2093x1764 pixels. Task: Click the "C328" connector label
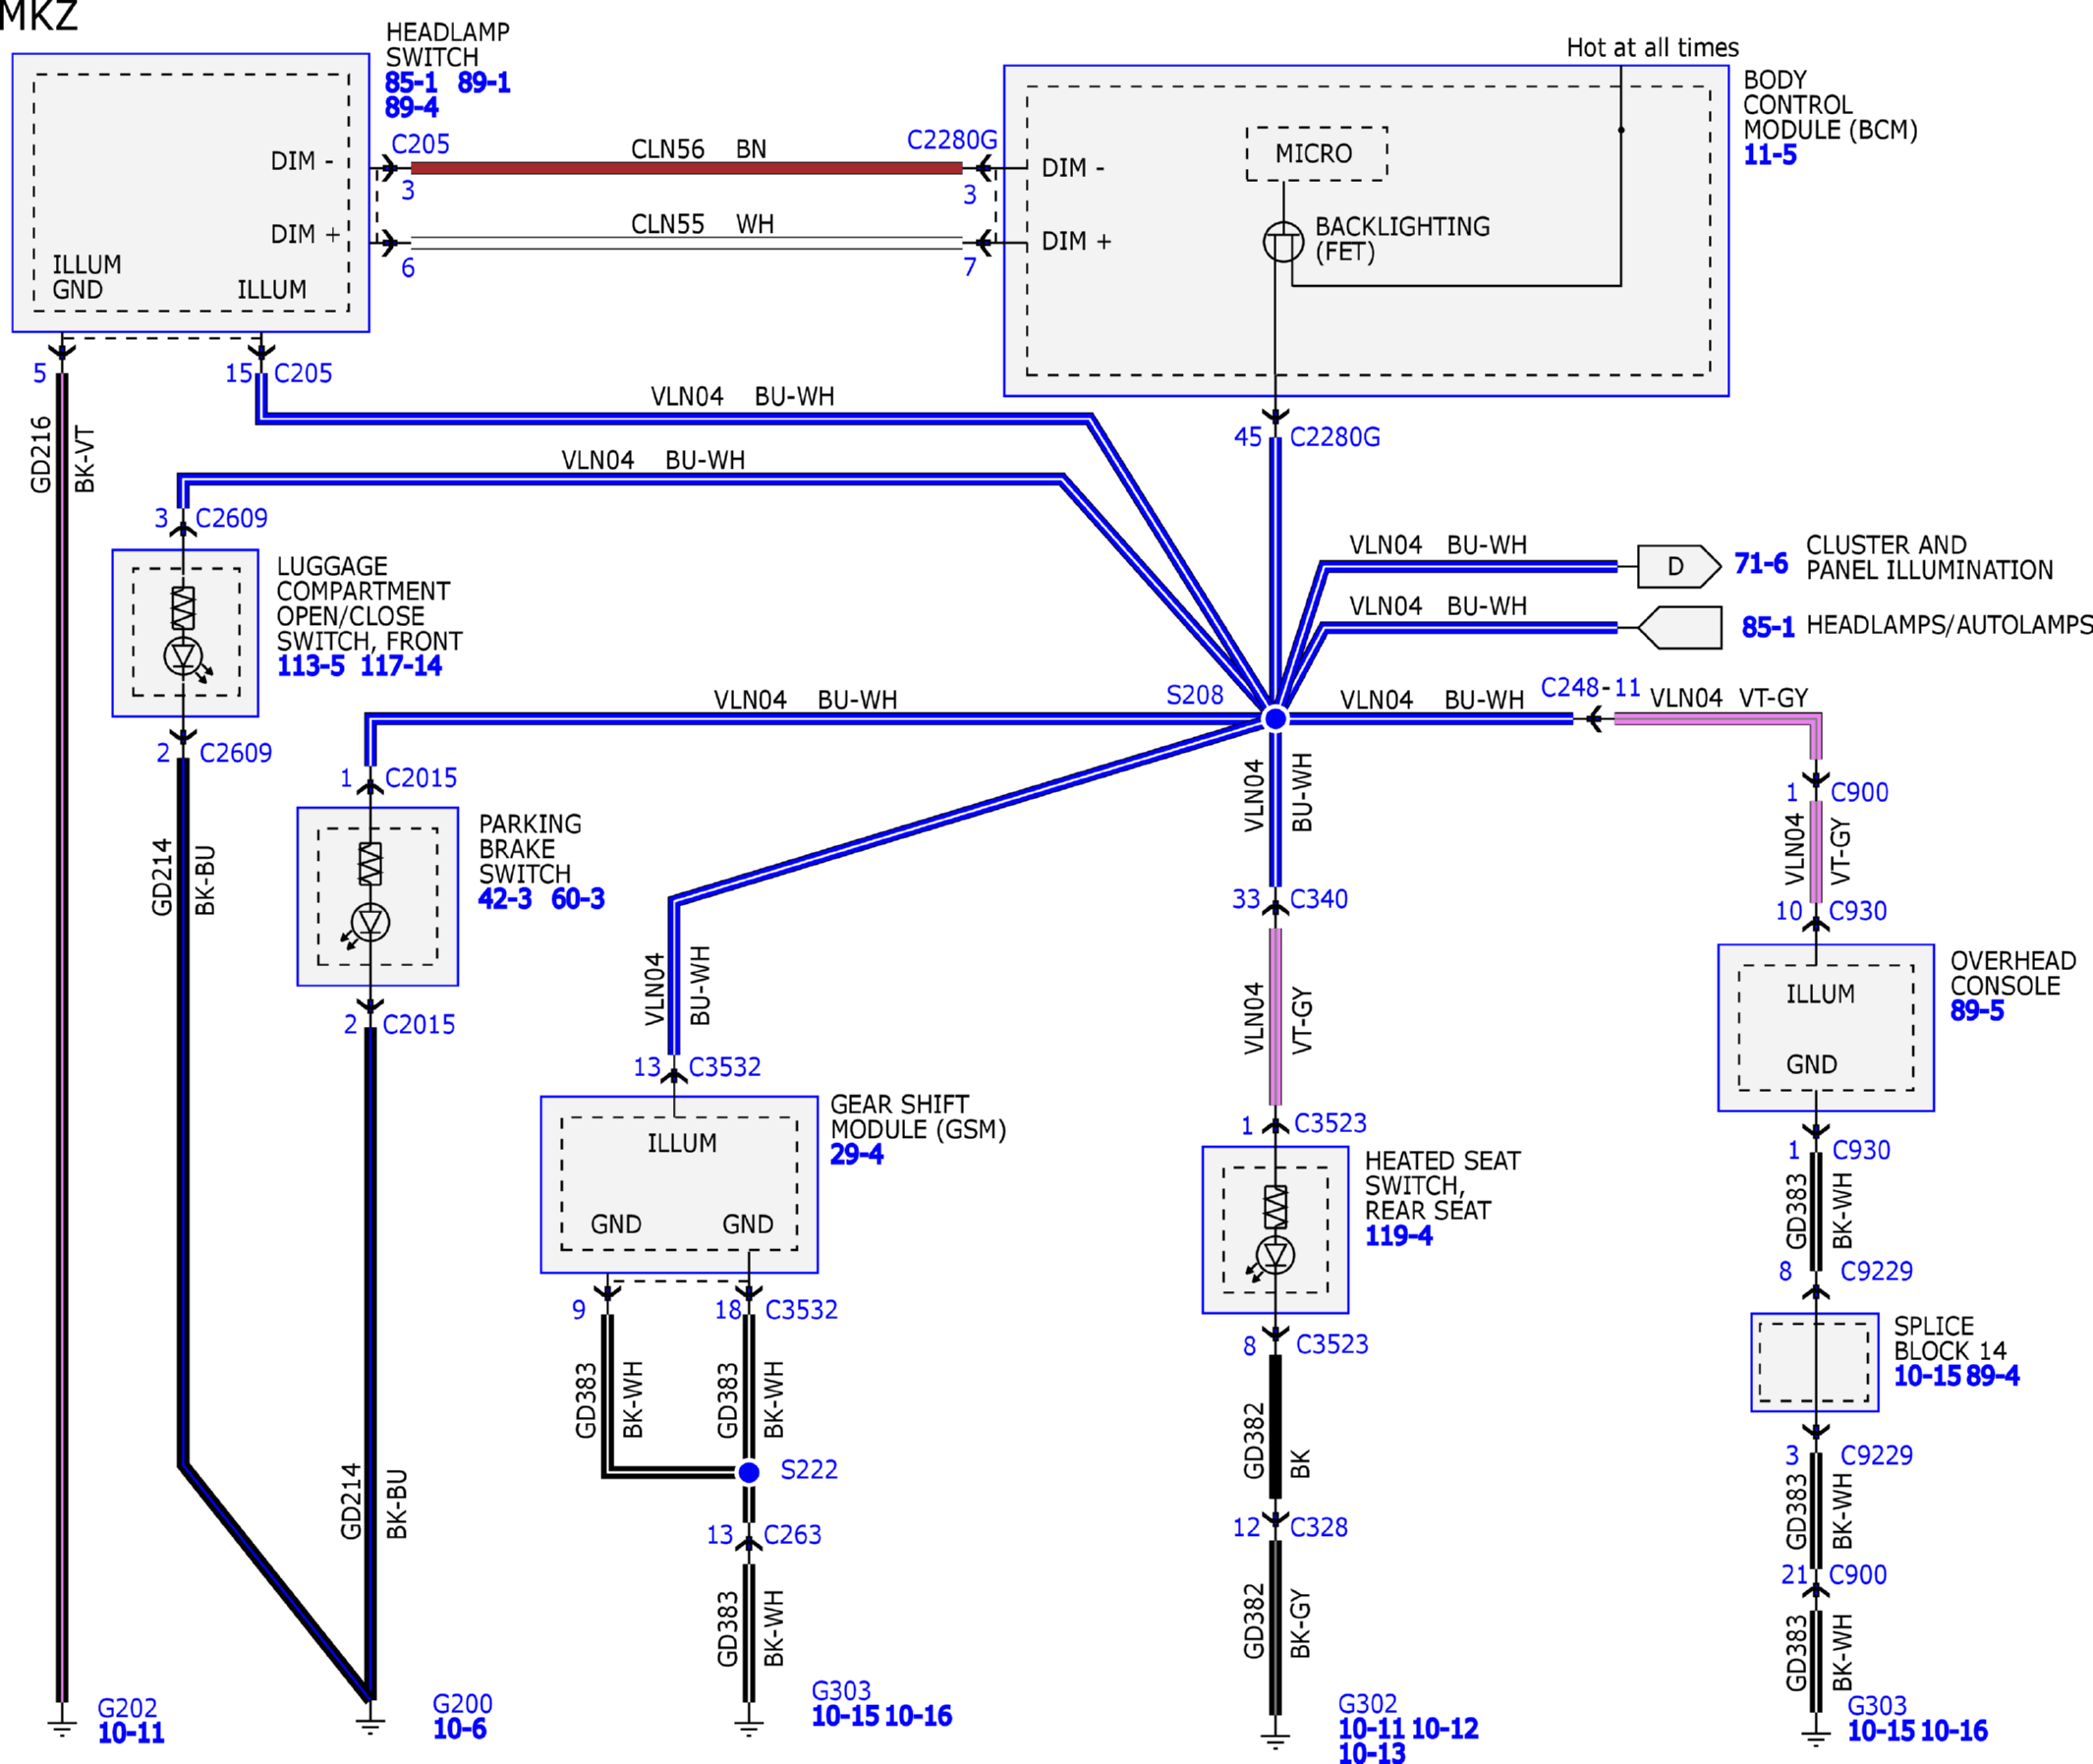tap(1319, 1527)
